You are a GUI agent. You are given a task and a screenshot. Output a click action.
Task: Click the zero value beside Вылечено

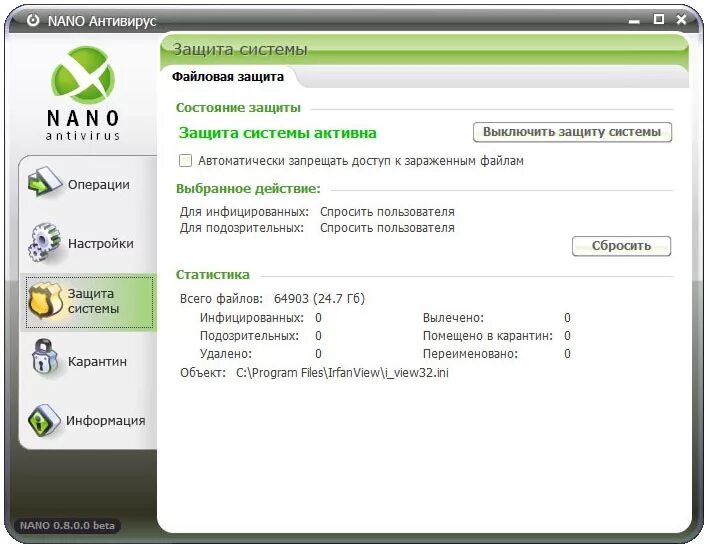(567, 318)
